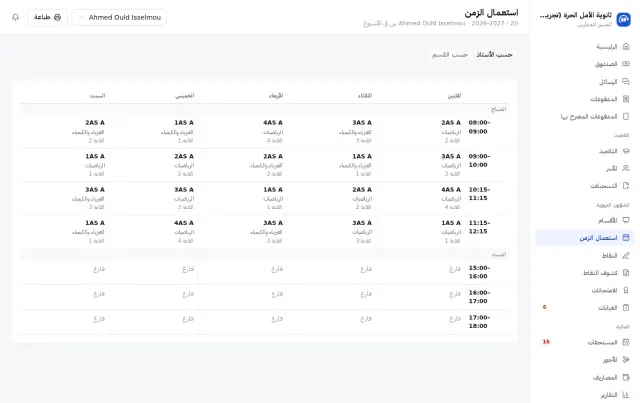
Task: Open the الرسائل messages sidebar icon
Action: 626,82
